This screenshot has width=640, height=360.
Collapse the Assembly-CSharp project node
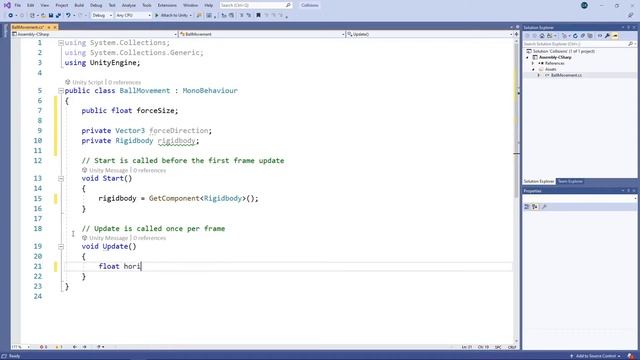click(527, 58)
